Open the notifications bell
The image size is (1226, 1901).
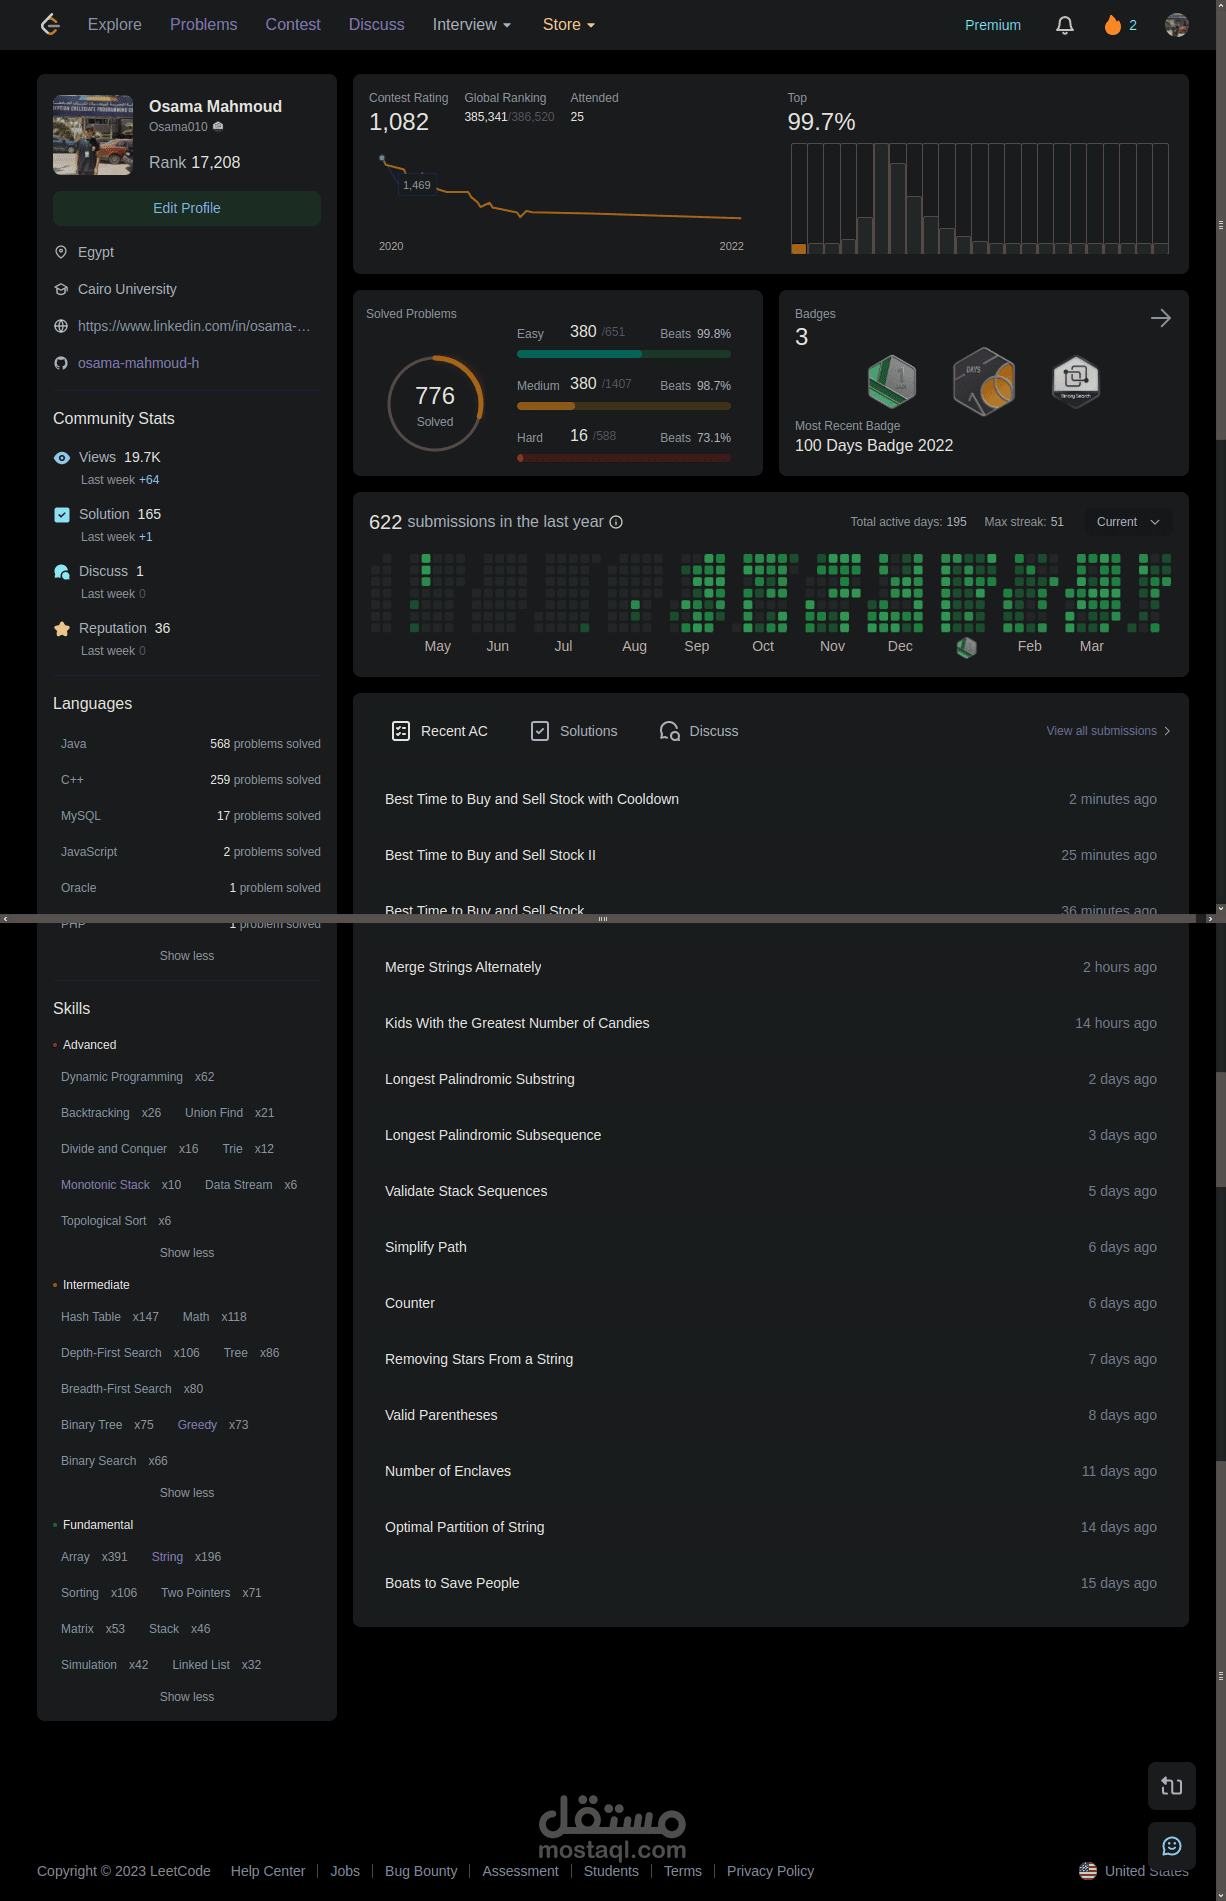1065,25
